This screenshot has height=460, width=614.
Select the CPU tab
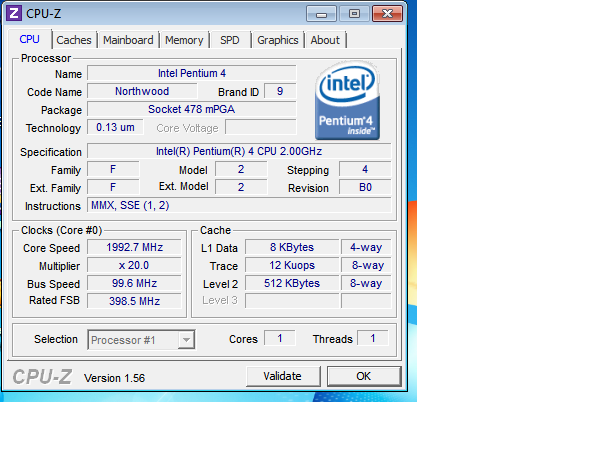[x=30, y=40]
